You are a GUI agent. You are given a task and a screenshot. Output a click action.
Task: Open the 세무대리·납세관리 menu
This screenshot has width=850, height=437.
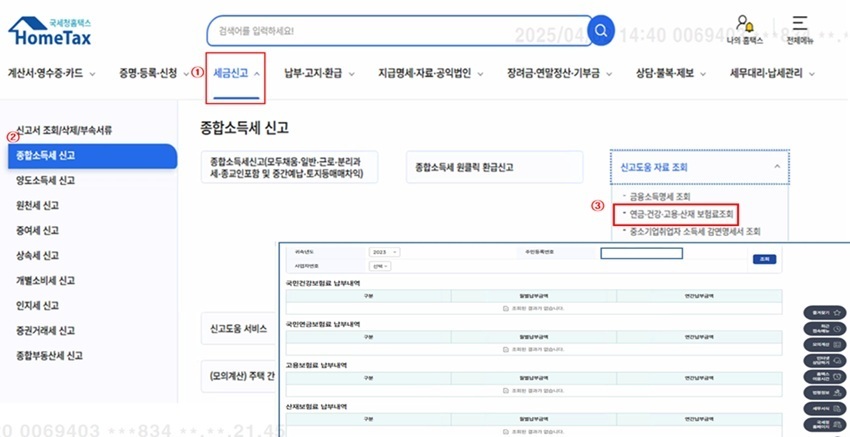766,73
